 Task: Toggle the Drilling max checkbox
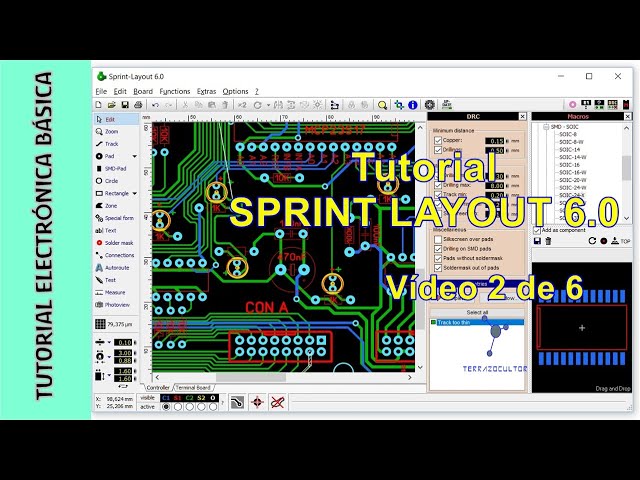[438, 185]
